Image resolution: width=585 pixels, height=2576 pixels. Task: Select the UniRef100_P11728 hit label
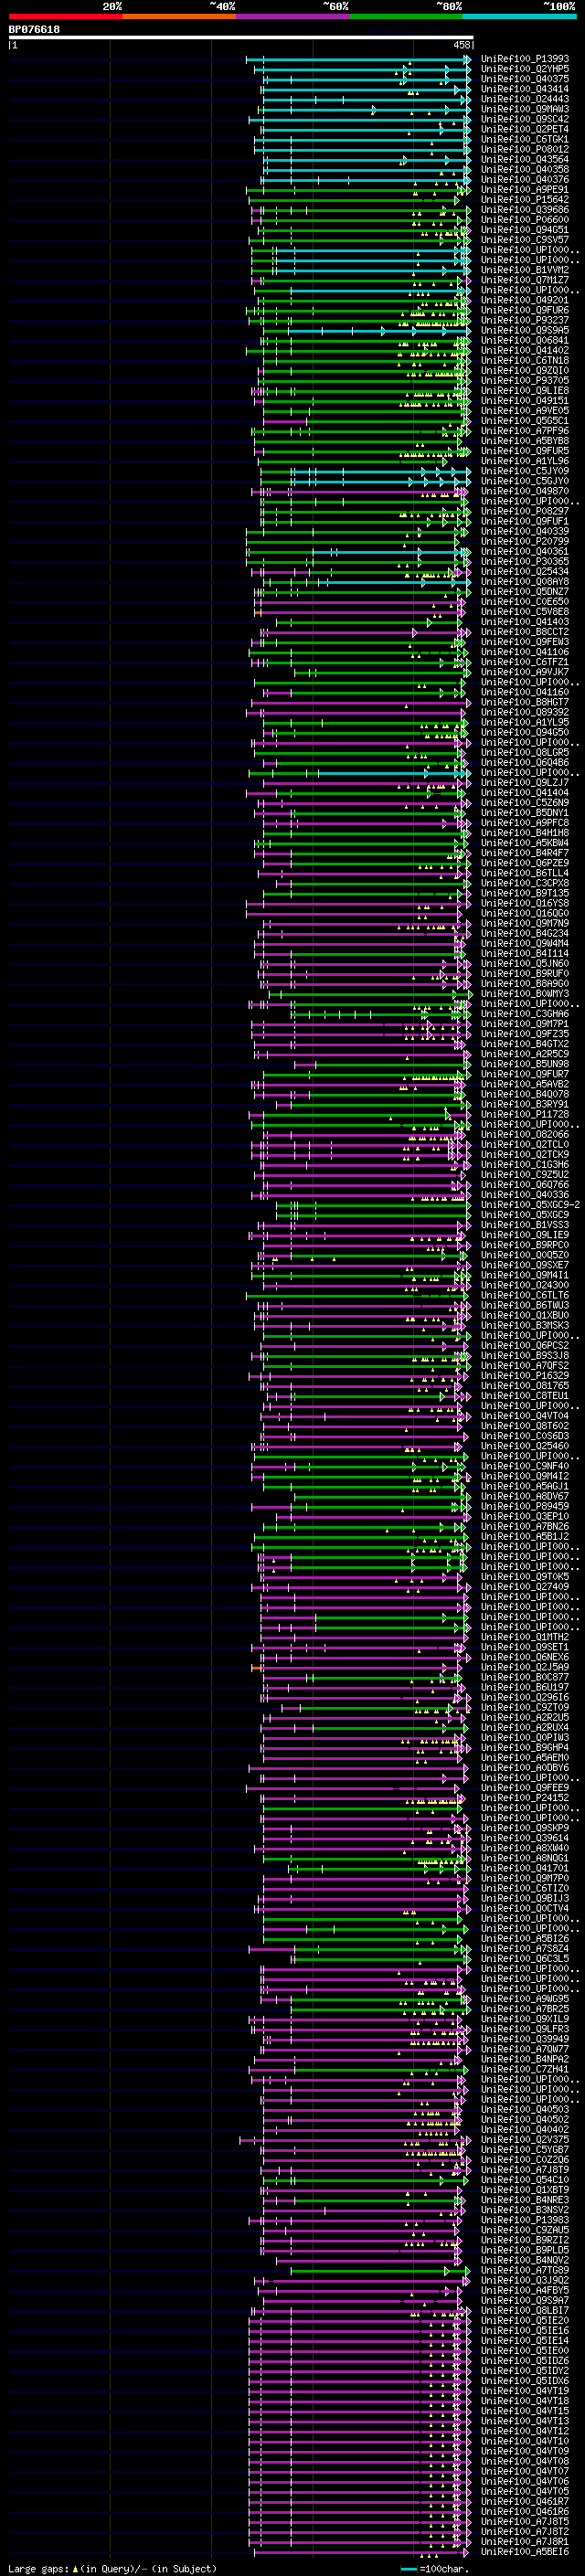(x=525, y=1114)
